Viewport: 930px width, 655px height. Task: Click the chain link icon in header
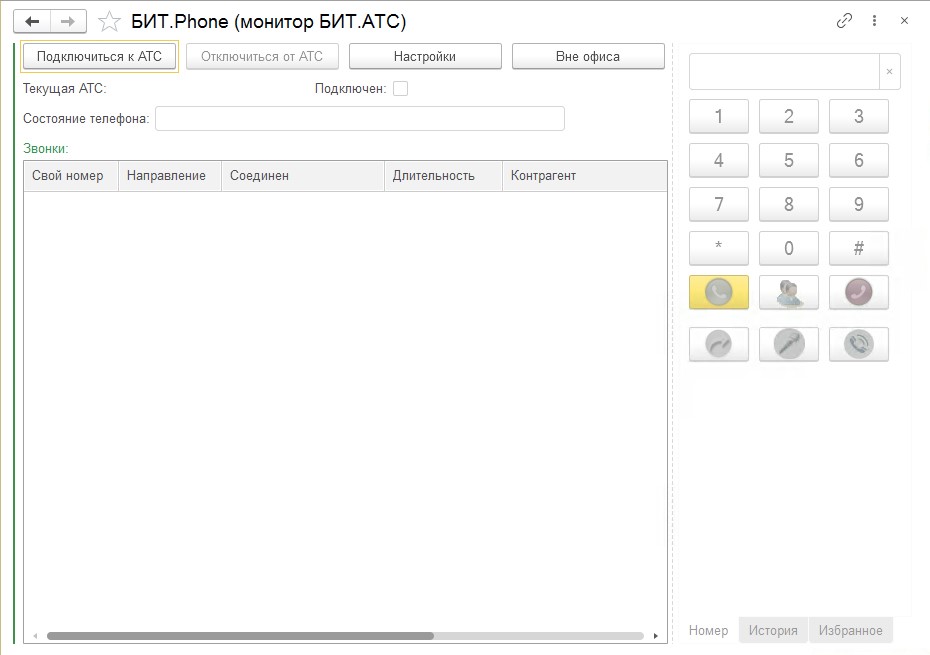tap(845, 21)
